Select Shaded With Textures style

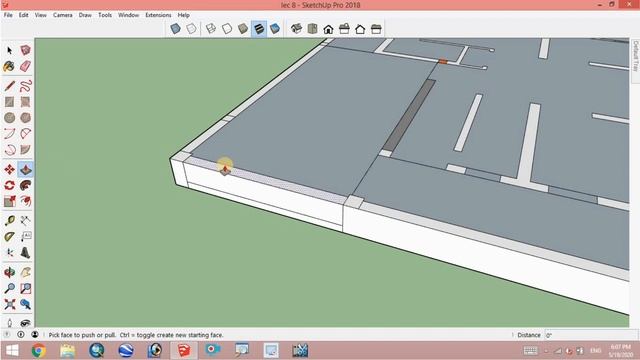(259, 29)
